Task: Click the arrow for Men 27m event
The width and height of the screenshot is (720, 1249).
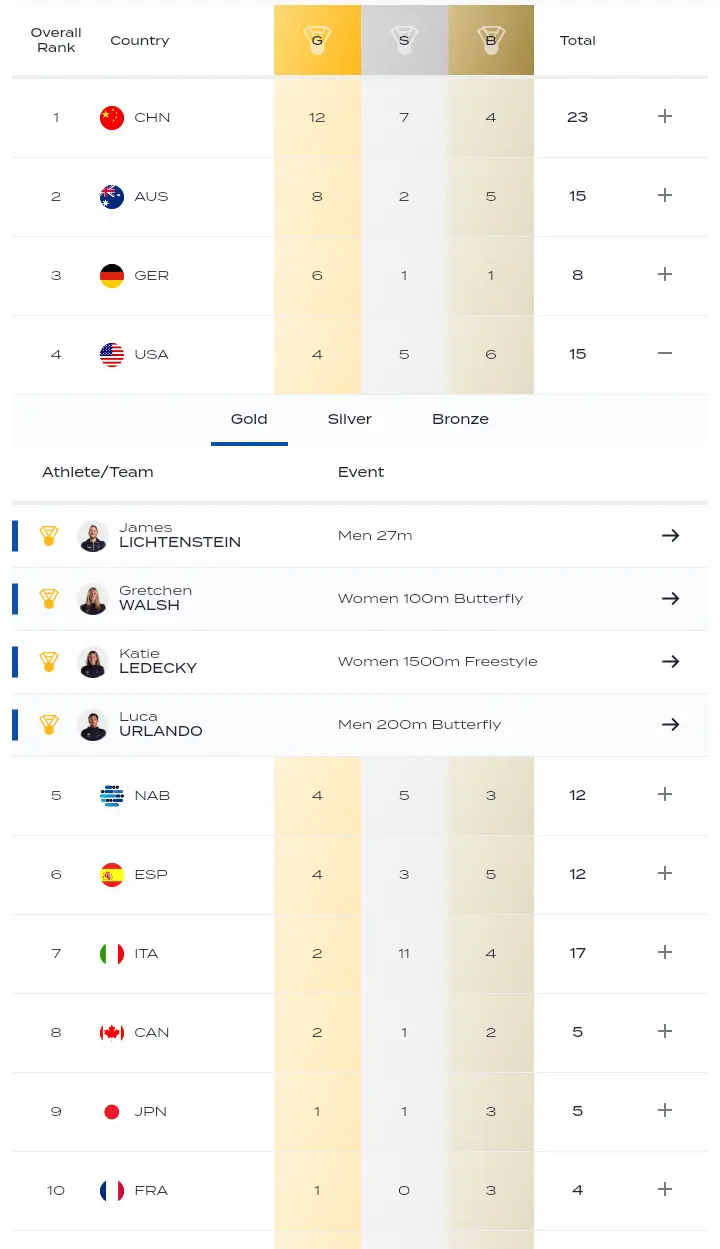Action: (x=670, y=535)
